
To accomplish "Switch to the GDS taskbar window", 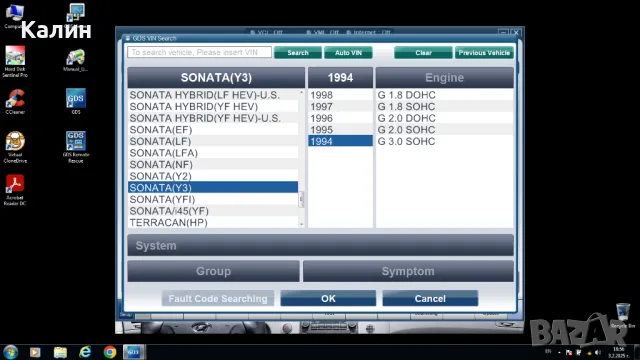I will [x=134, y=352].
